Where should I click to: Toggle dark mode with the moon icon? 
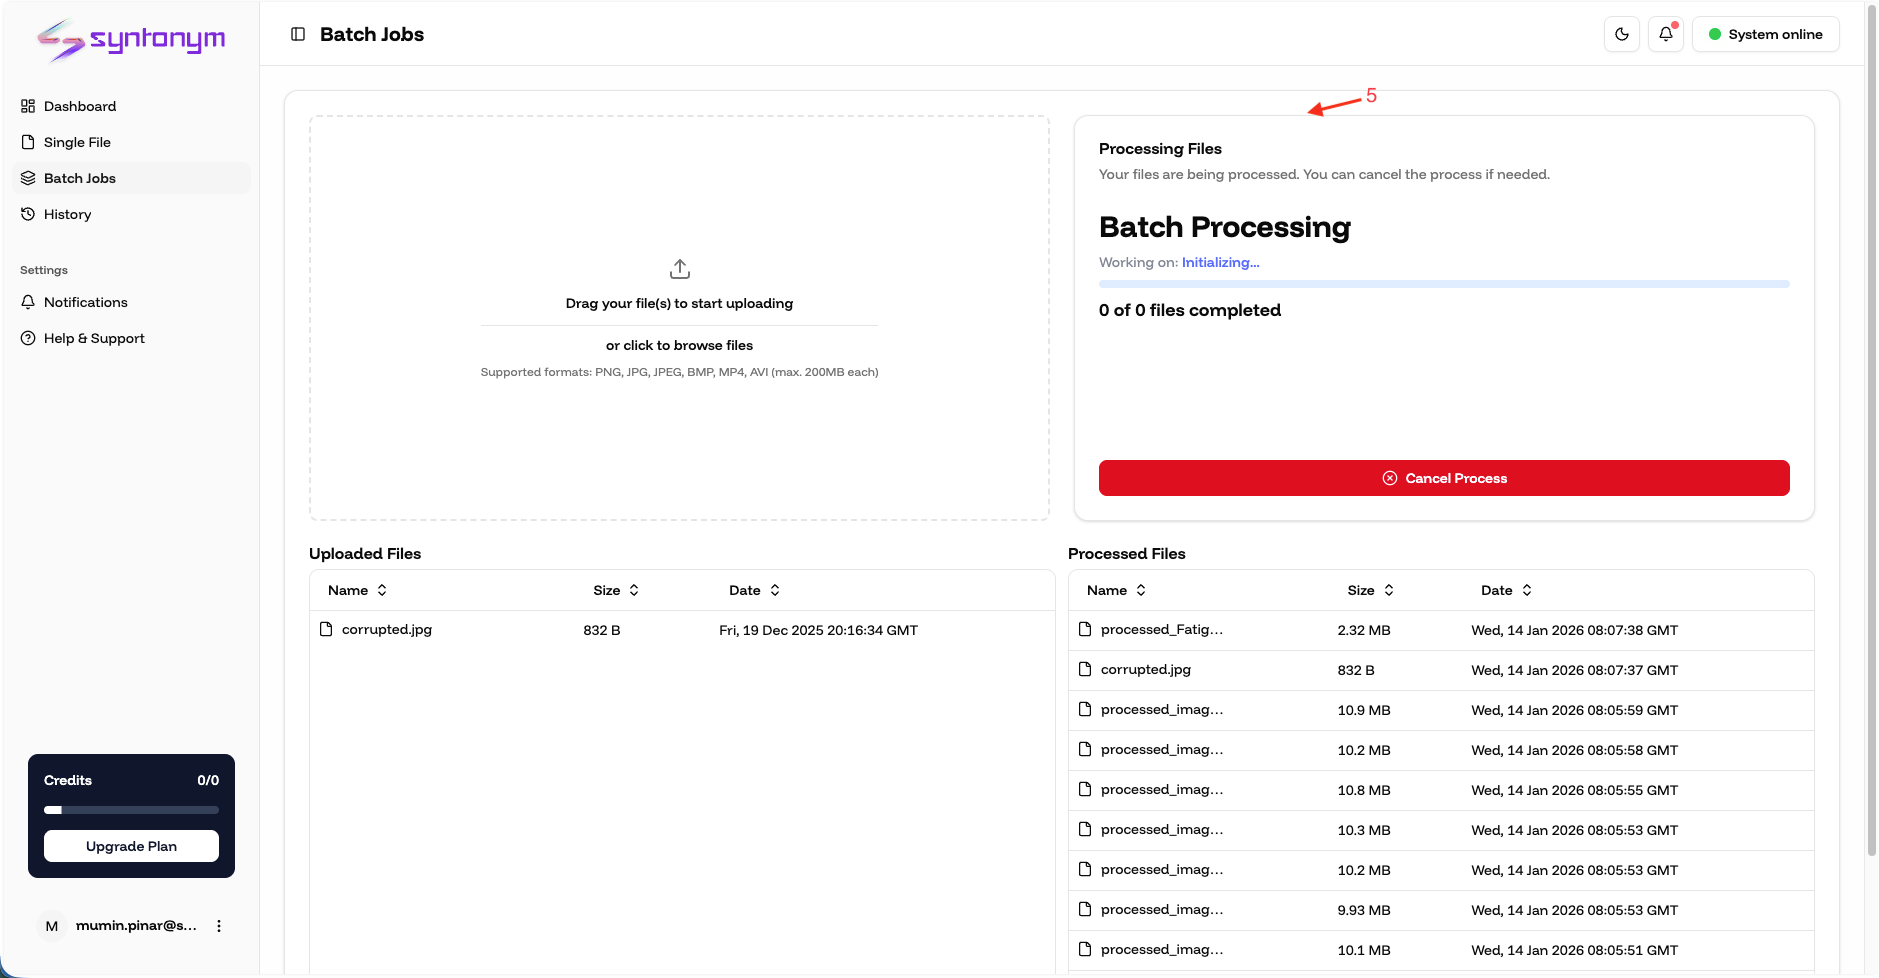click(x=1621, y=33)
